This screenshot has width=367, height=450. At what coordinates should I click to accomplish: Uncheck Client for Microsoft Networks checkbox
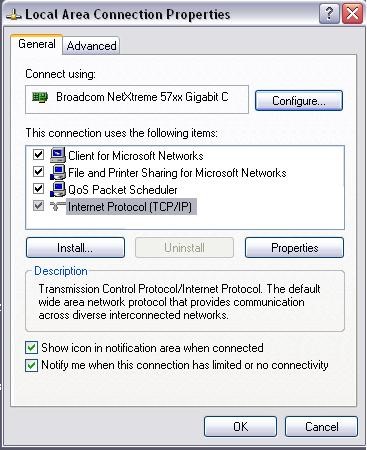point(38,155)
